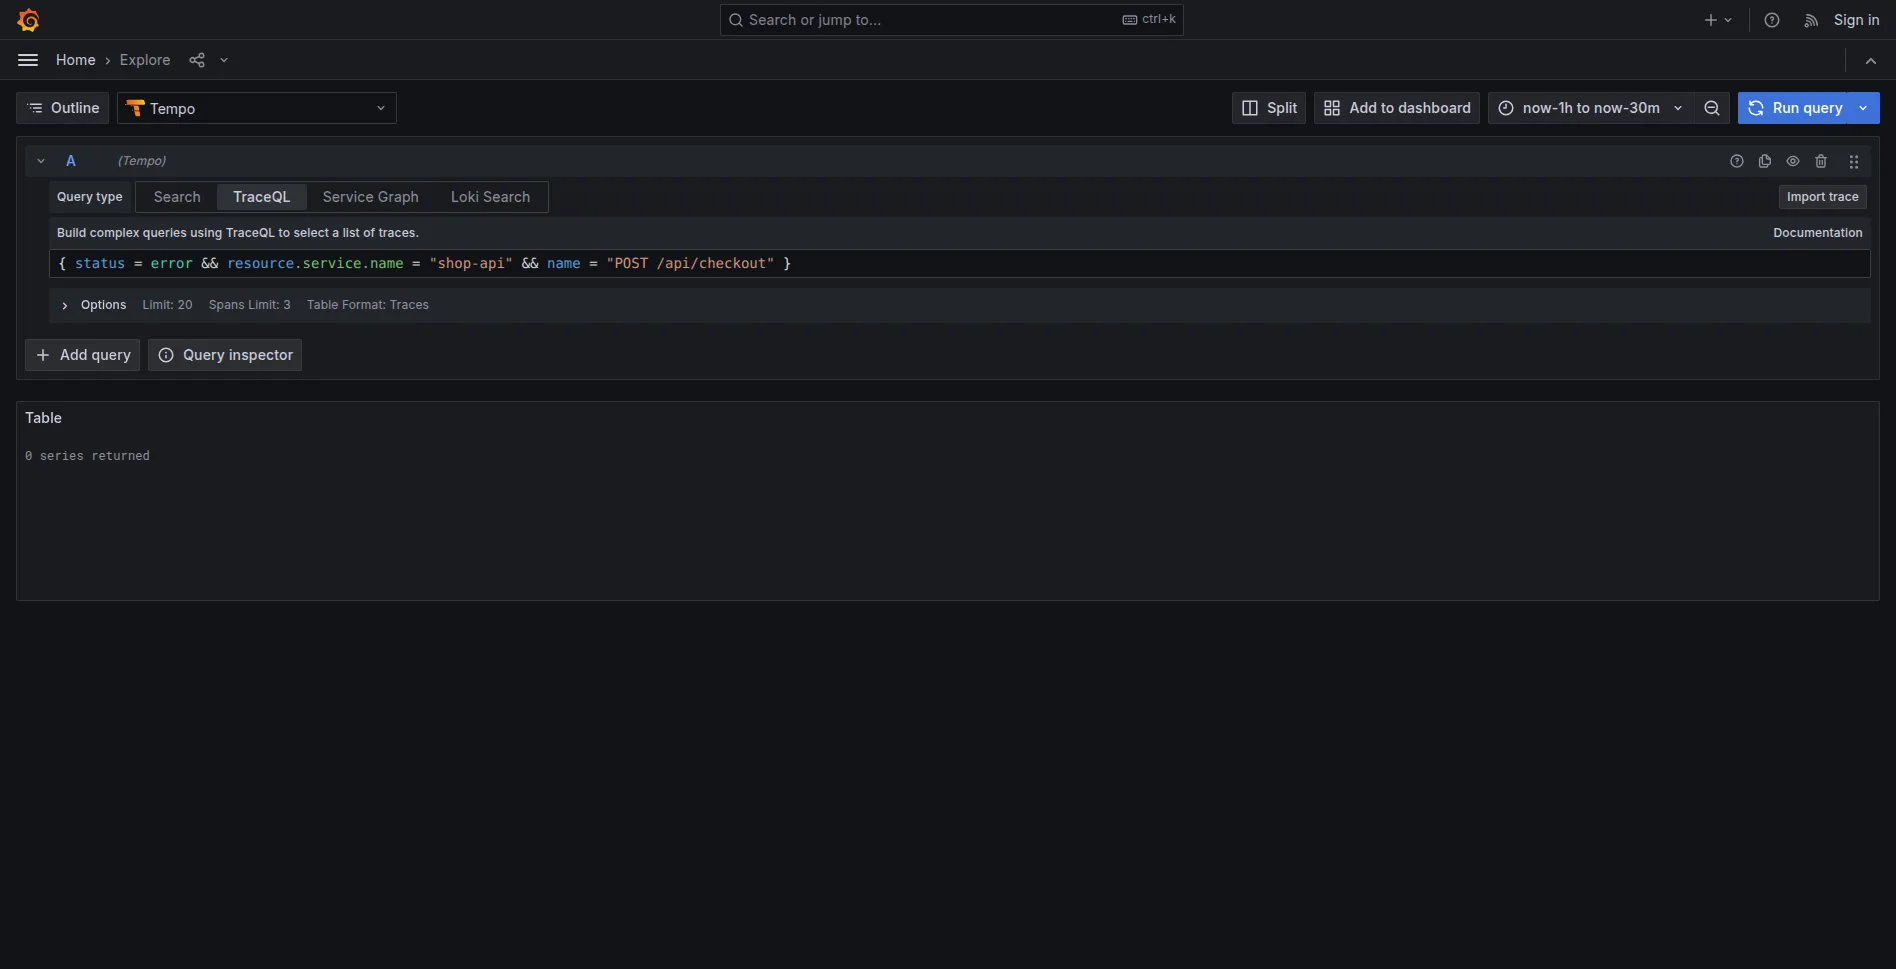Select the Loki Search query type

tap(490, 197)
